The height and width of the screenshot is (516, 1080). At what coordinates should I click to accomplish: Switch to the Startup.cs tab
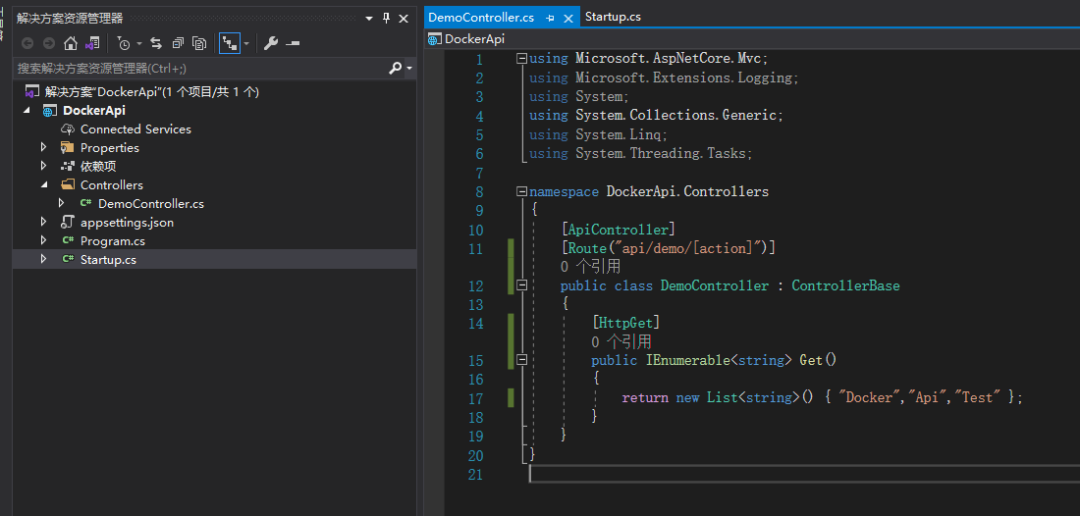[612, 17]
